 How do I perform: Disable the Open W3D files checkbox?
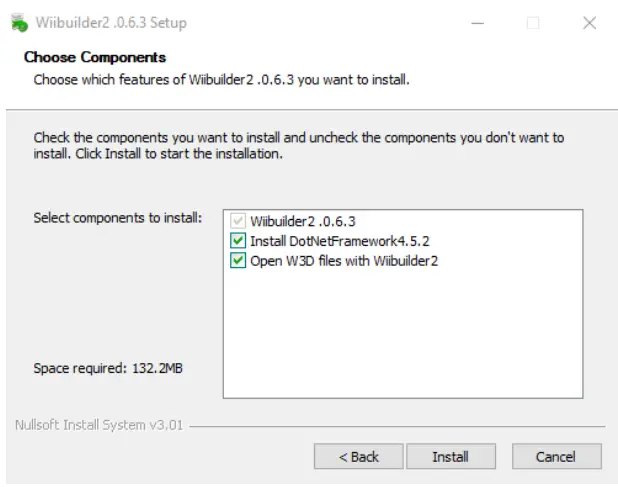(237, 261)
